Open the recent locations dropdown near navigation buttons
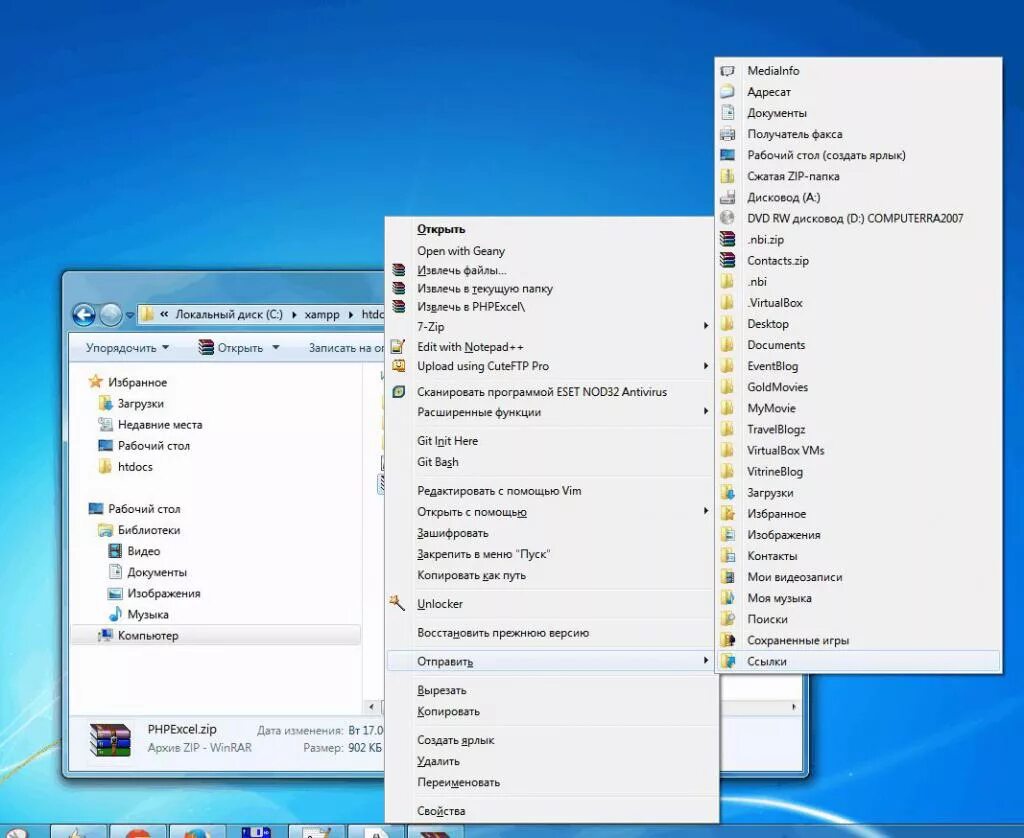 (129, 315)
